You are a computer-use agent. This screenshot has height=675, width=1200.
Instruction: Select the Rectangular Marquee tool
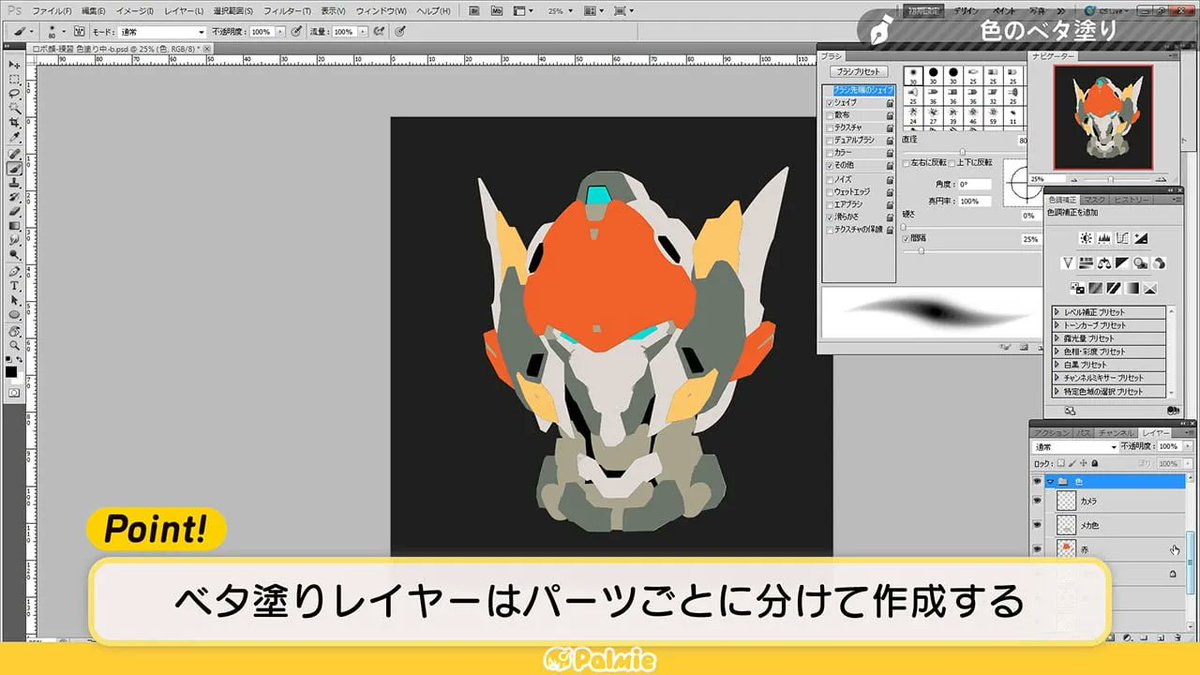[14, 79]
